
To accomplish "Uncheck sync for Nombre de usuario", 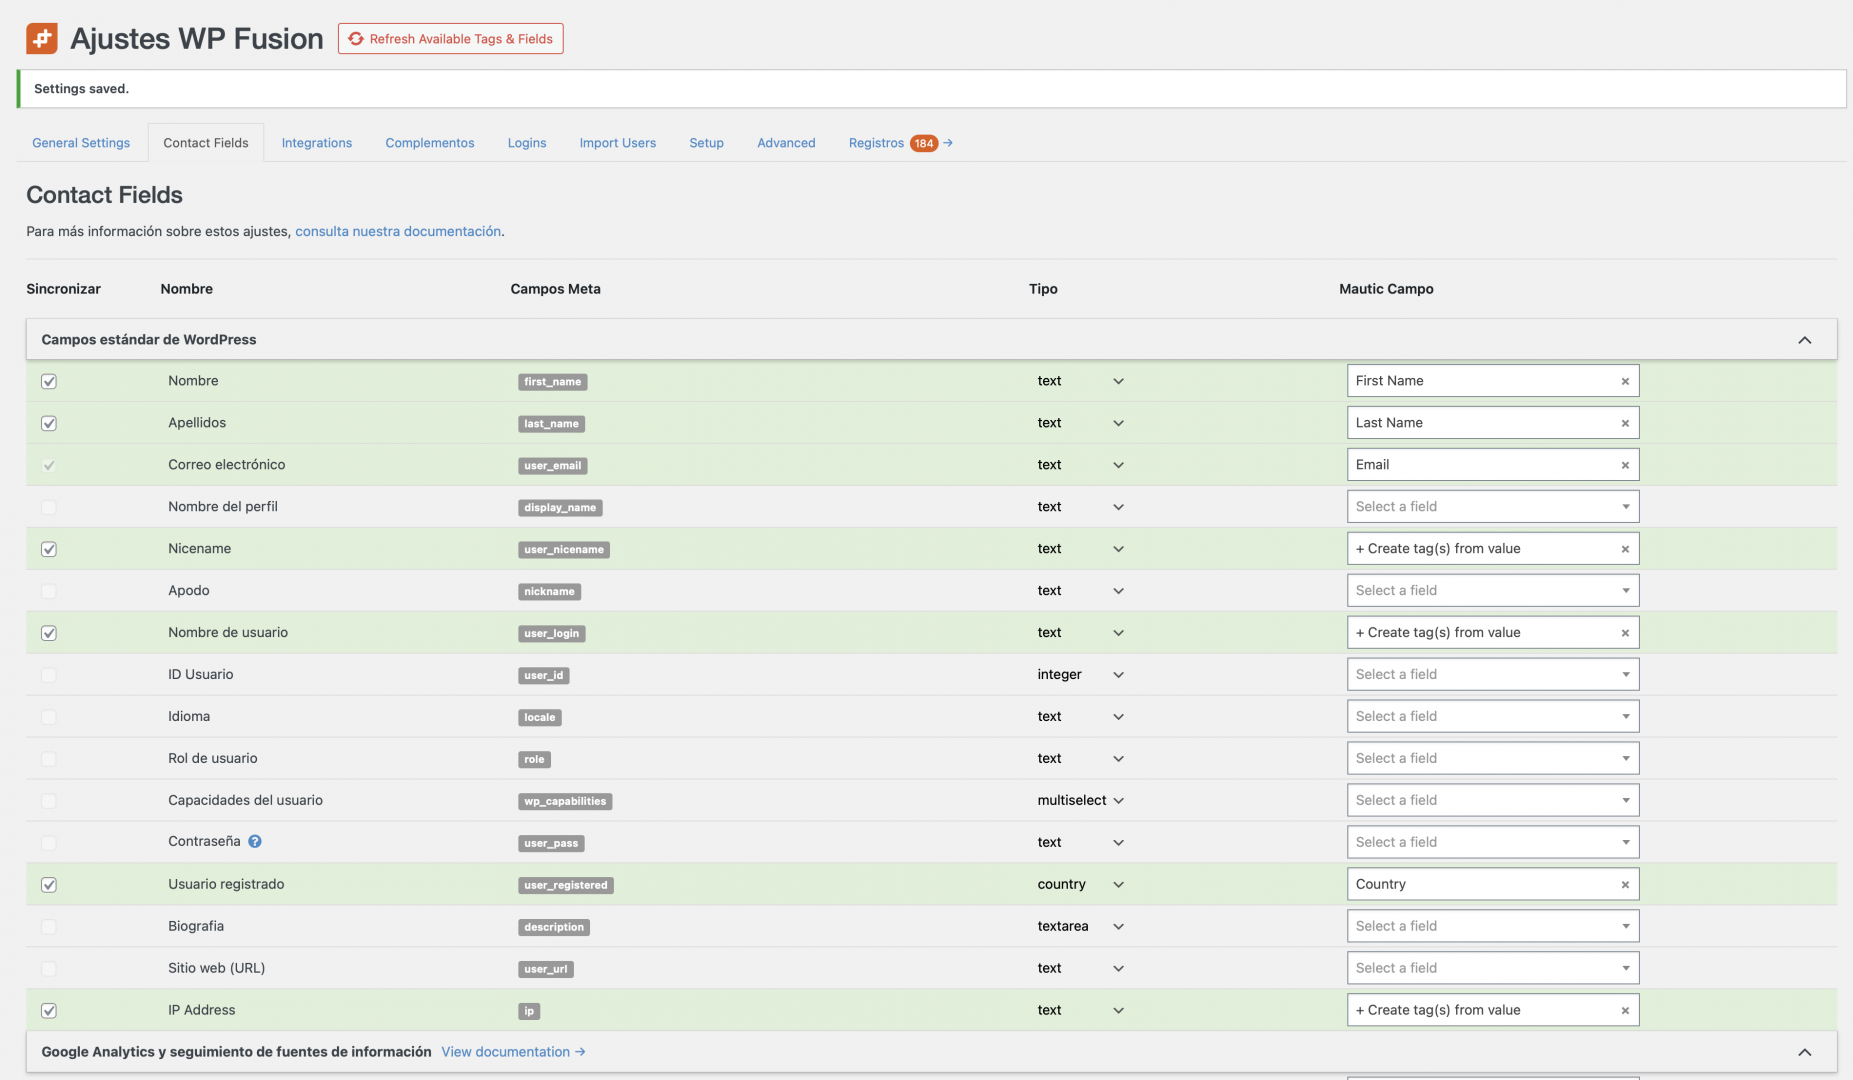I will [49, 633].
